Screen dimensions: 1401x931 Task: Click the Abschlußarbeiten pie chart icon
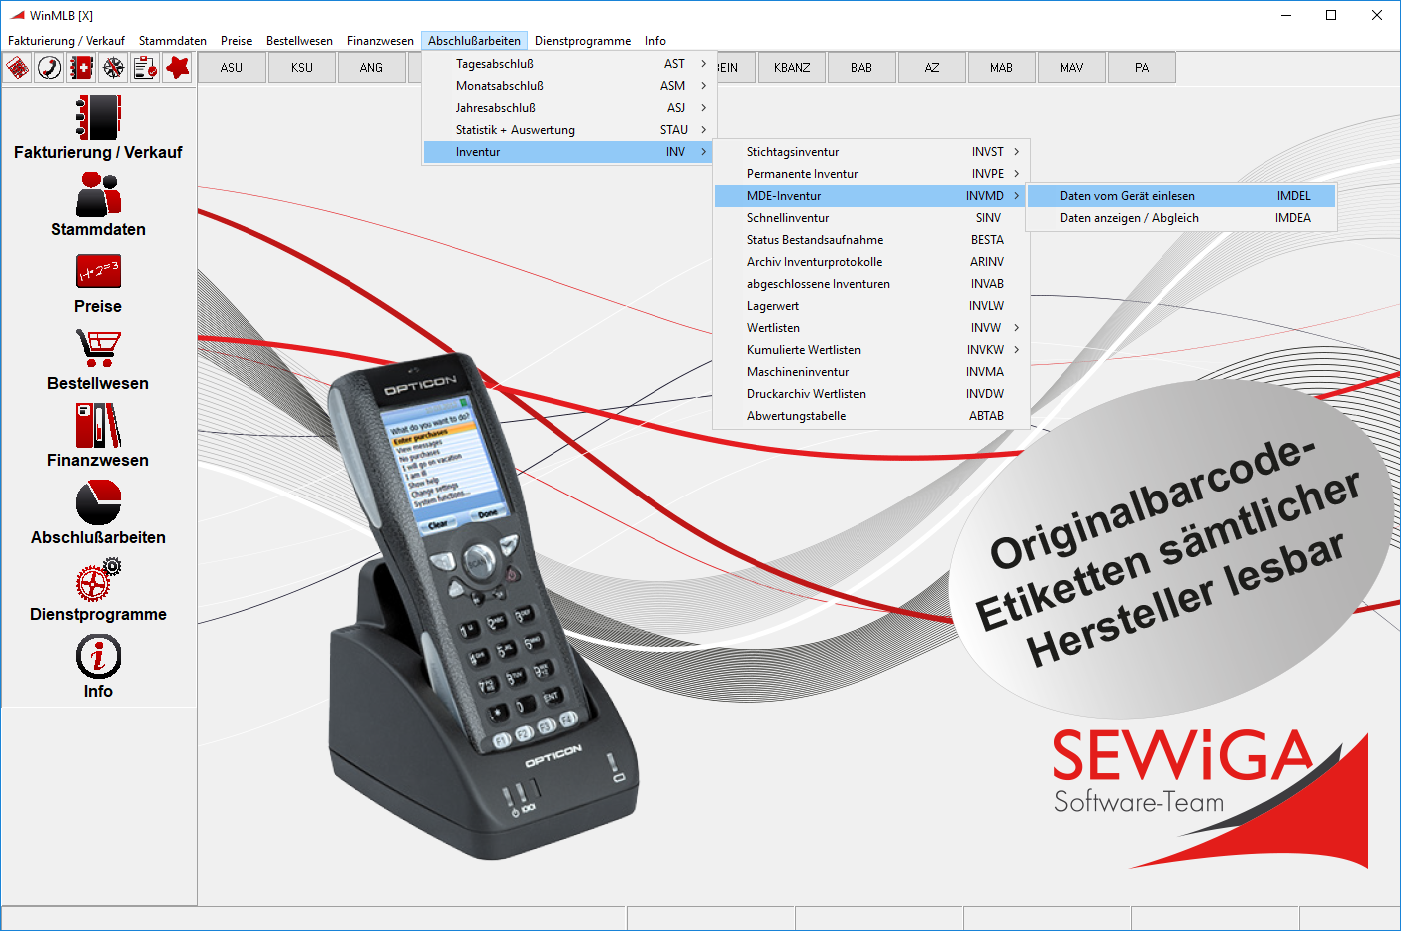pyautogui.click(x=98, y=502)
